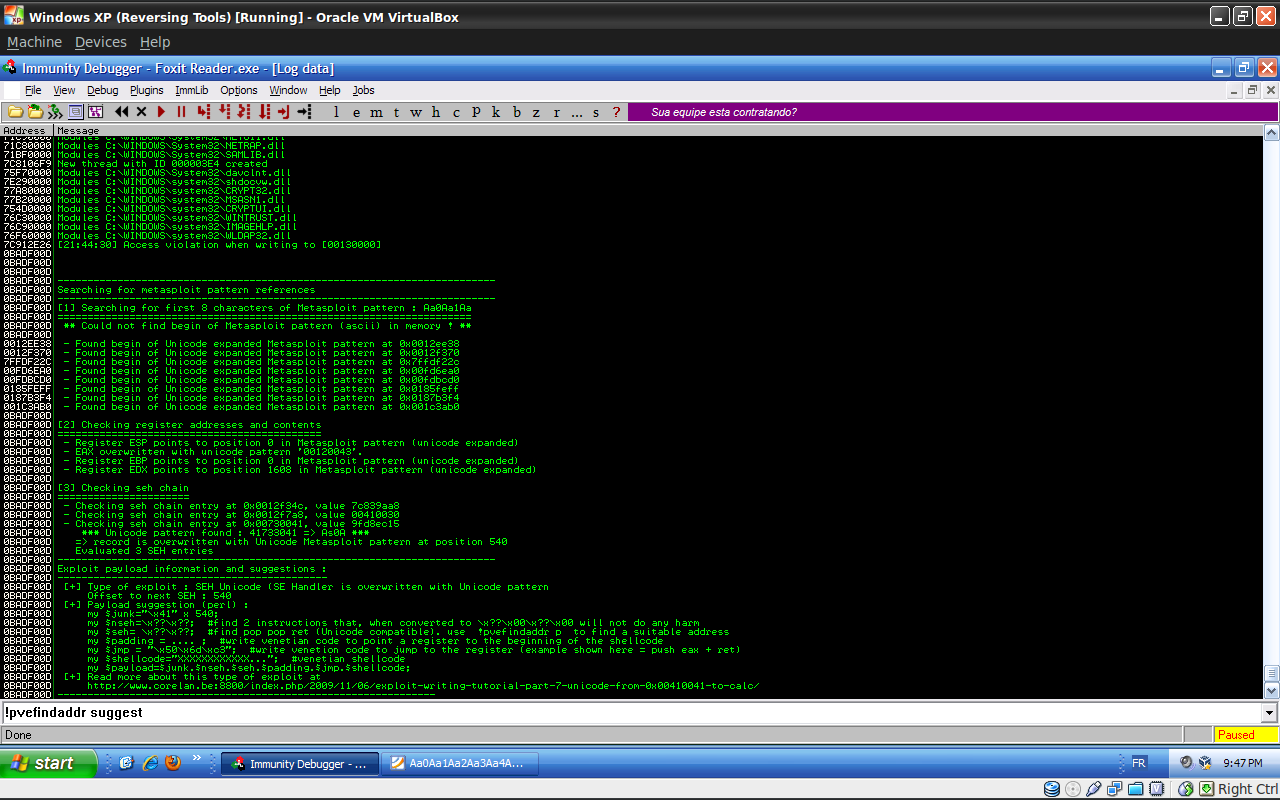Screen dimensions: 1280x800
Task: Click the Trace over icon
Action: (x=265, y=112)
